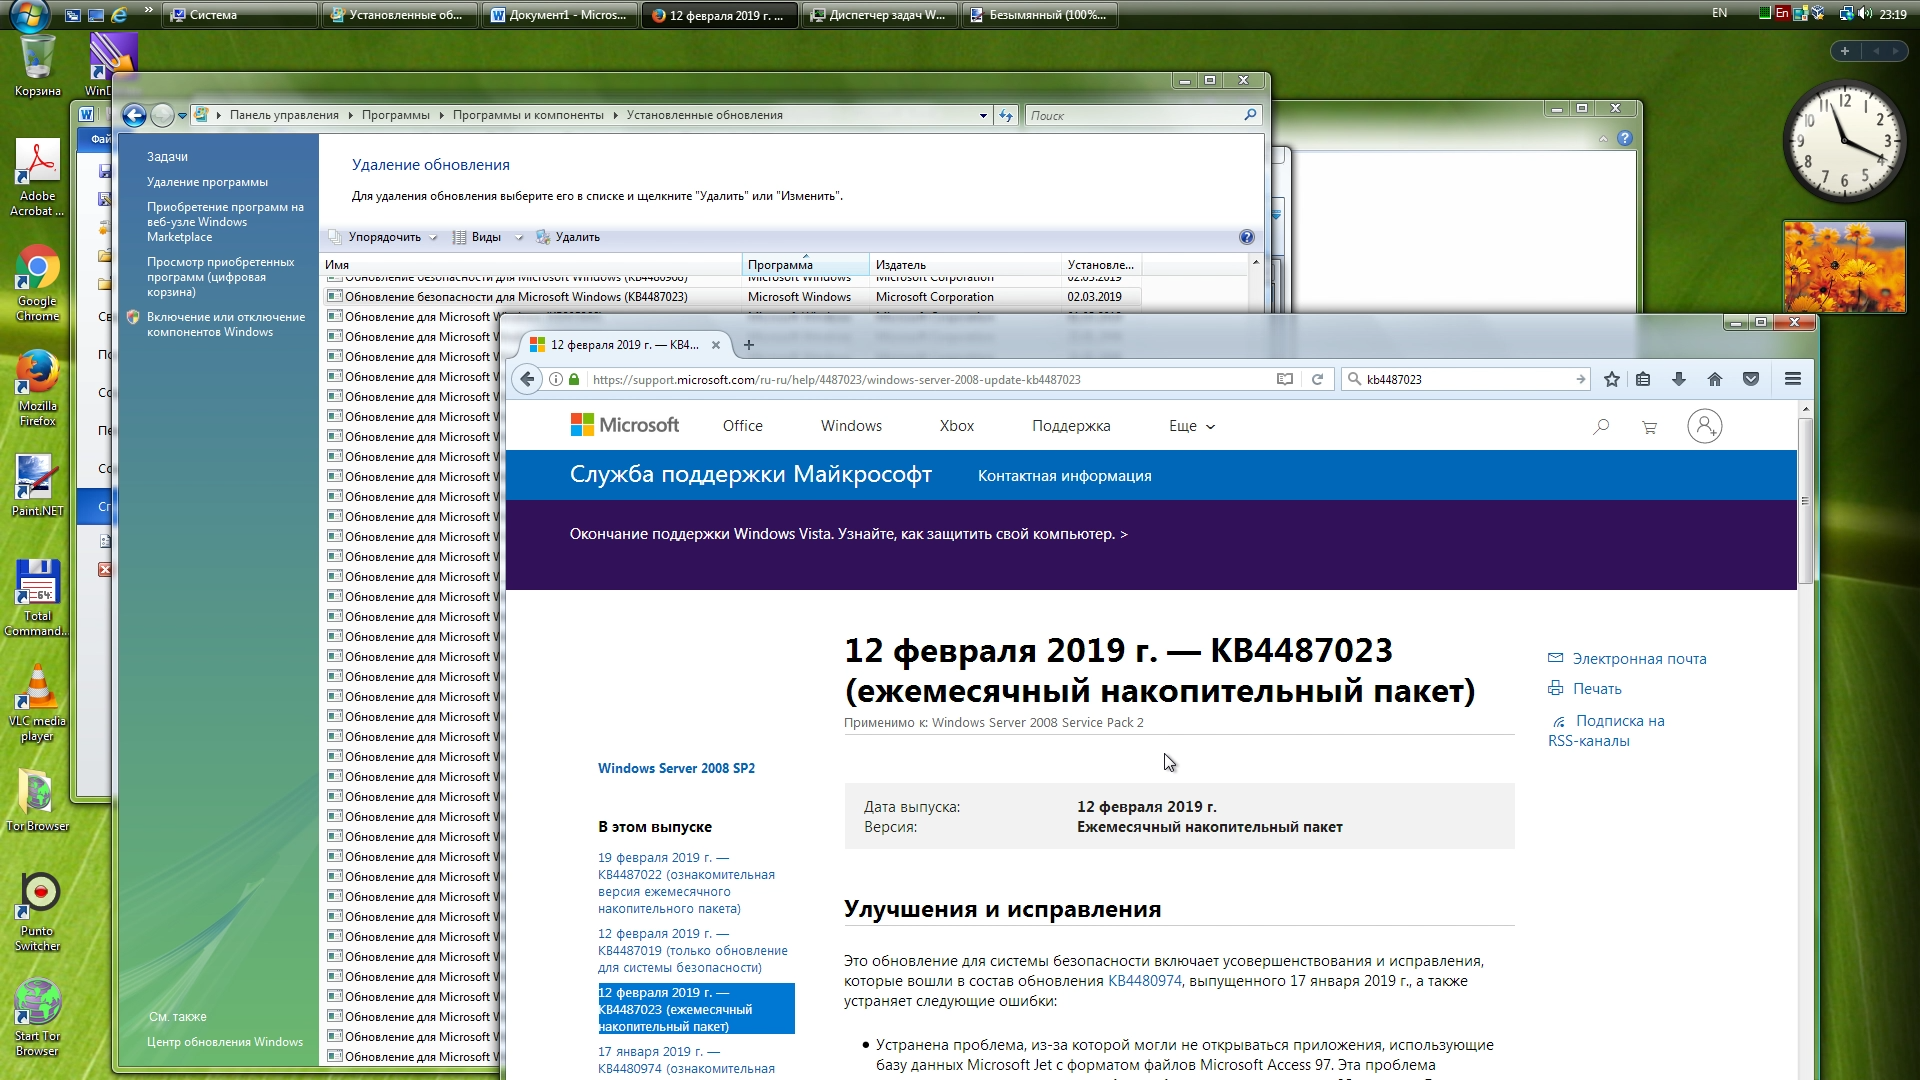Select the KB4487023 Firefox tab
This screenshot has height=1080, width=1920.
click(625, 345)
